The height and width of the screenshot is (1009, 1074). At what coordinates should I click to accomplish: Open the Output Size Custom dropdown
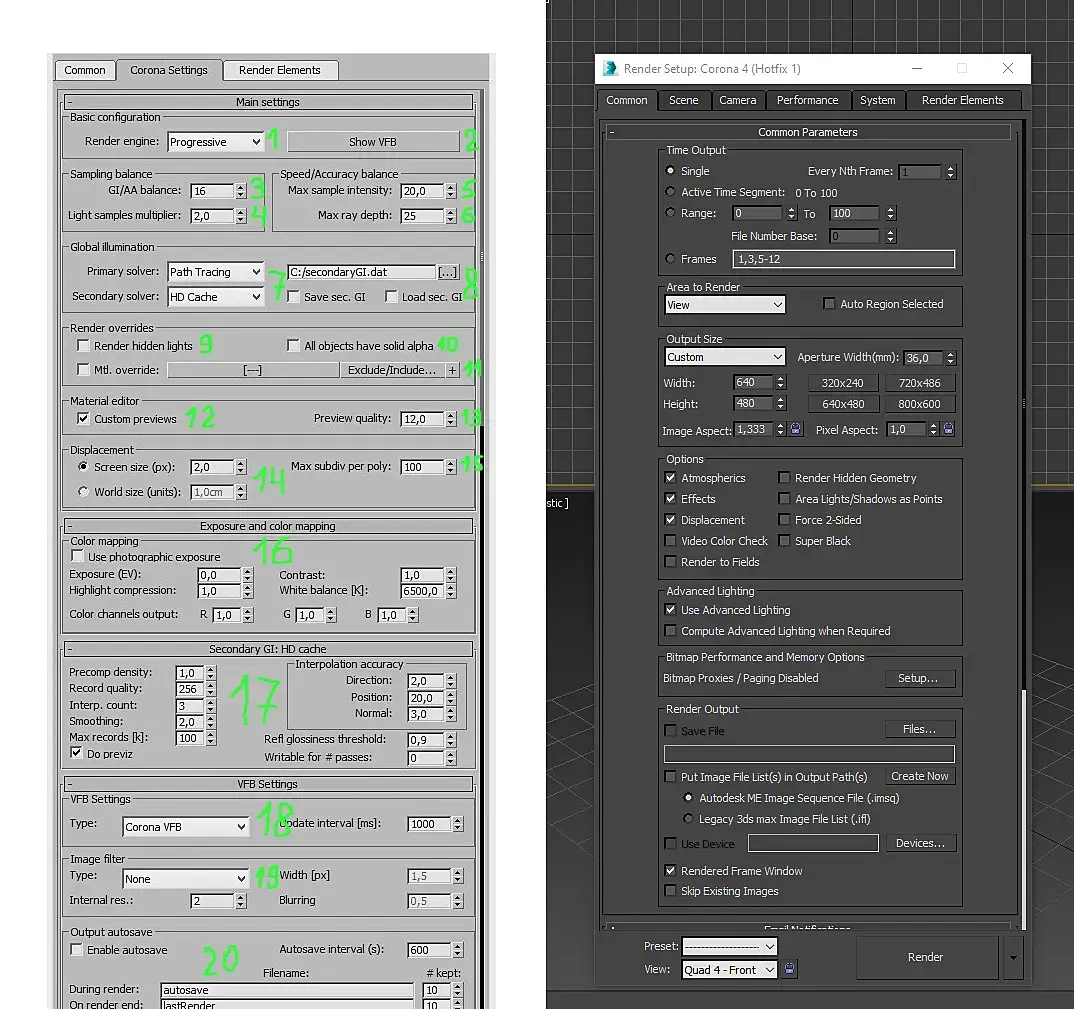(725, 357)
